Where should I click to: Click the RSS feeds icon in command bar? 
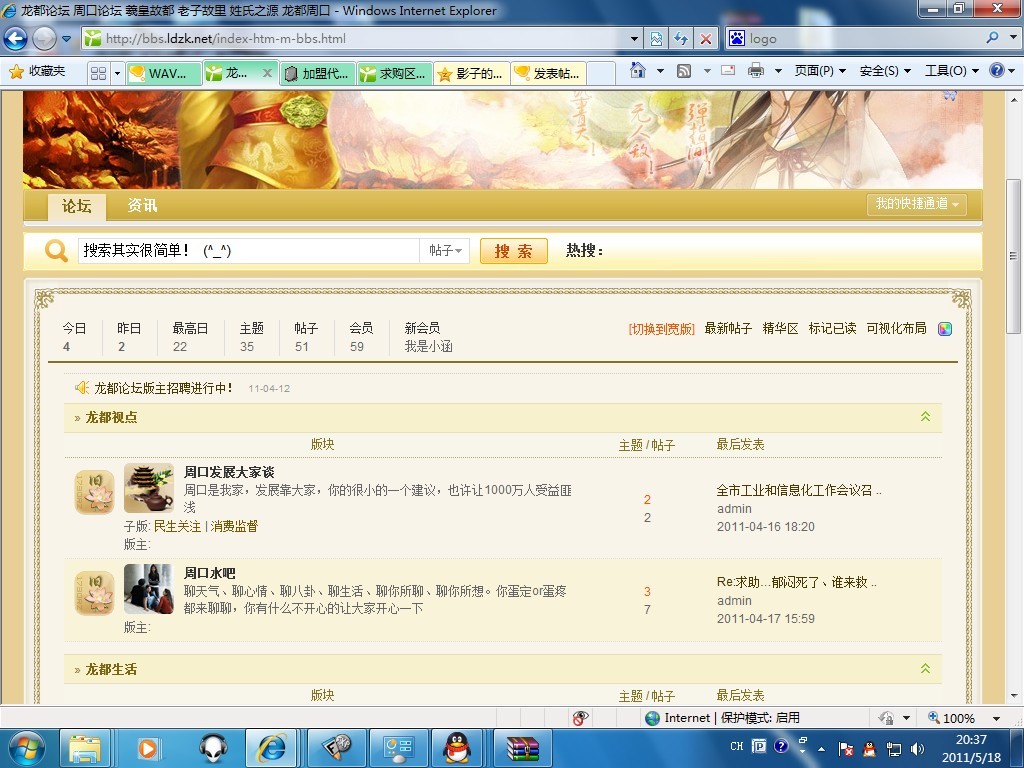(684, 71)
